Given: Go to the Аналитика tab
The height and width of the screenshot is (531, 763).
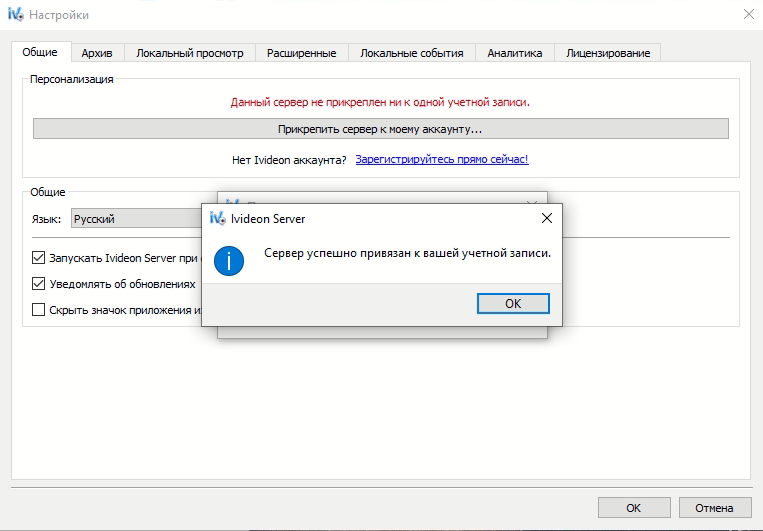Looking at the screenshot, I should point(515,53).
